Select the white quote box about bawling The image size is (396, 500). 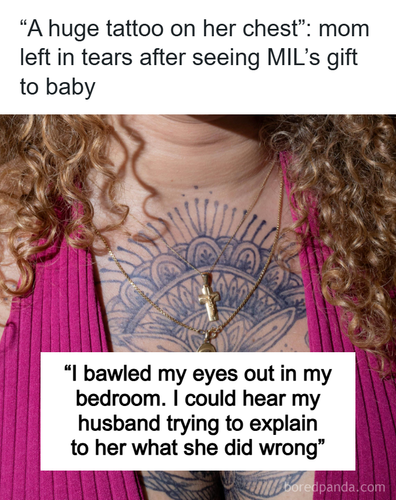198,411
